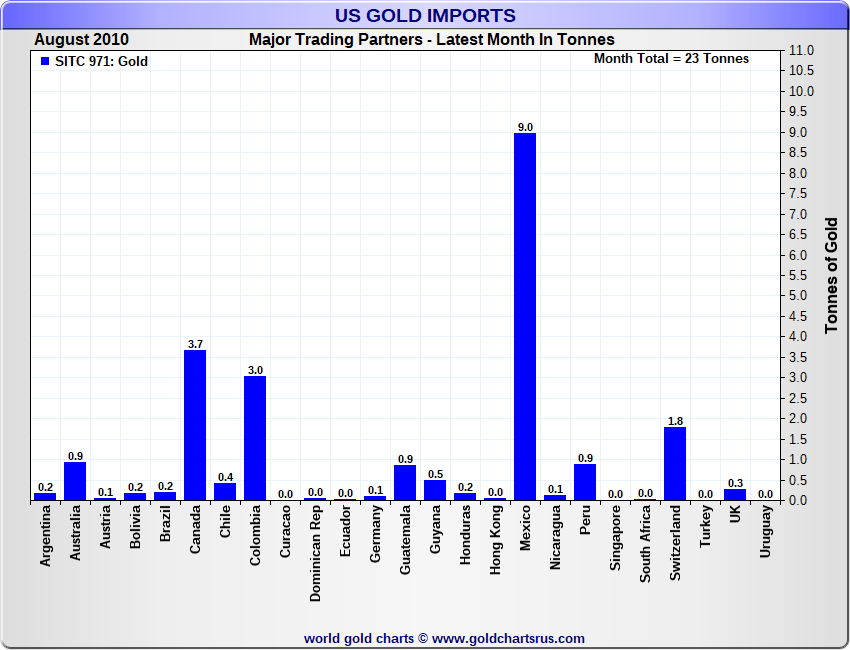The height and width of the screenshot is (650, 850).
Task: Click the Australia bar showing 0.9
Action: (75, 481)
